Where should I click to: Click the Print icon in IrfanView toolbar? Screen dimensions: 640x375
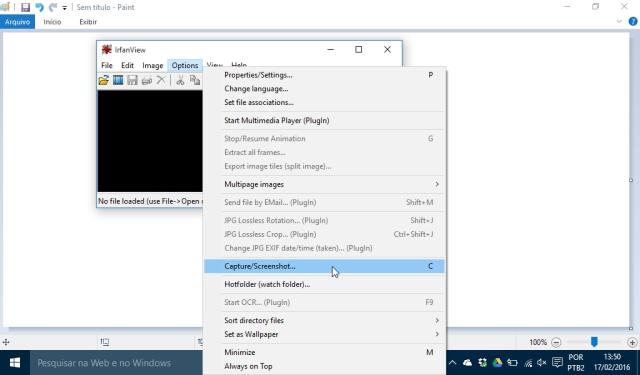click(147, 80)
